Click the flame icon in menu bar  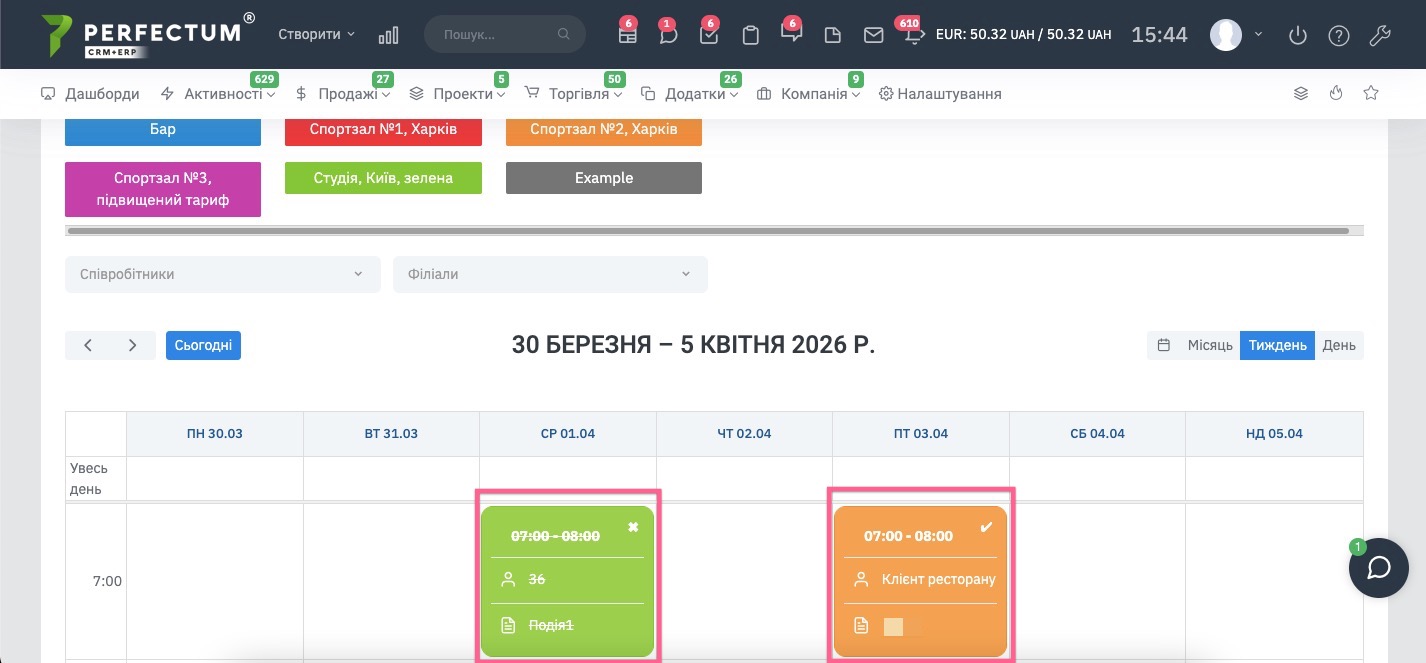(1336, 93)
